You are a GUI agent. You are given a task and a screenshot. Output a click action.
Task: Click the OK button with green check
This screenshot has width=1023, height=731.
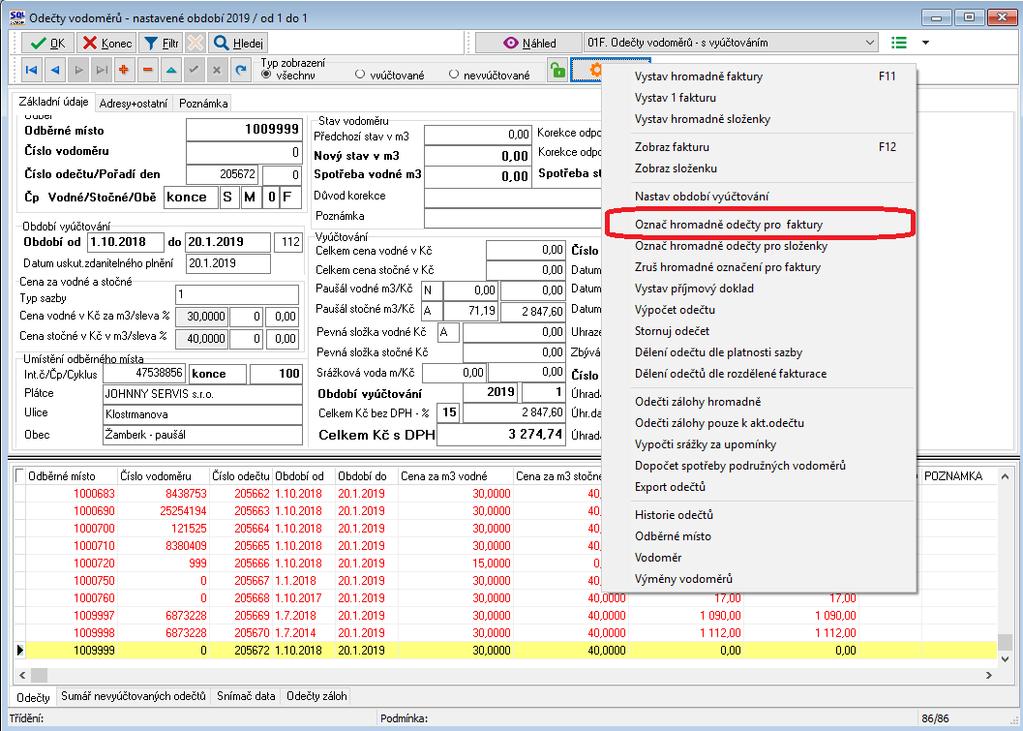point(48,43)
